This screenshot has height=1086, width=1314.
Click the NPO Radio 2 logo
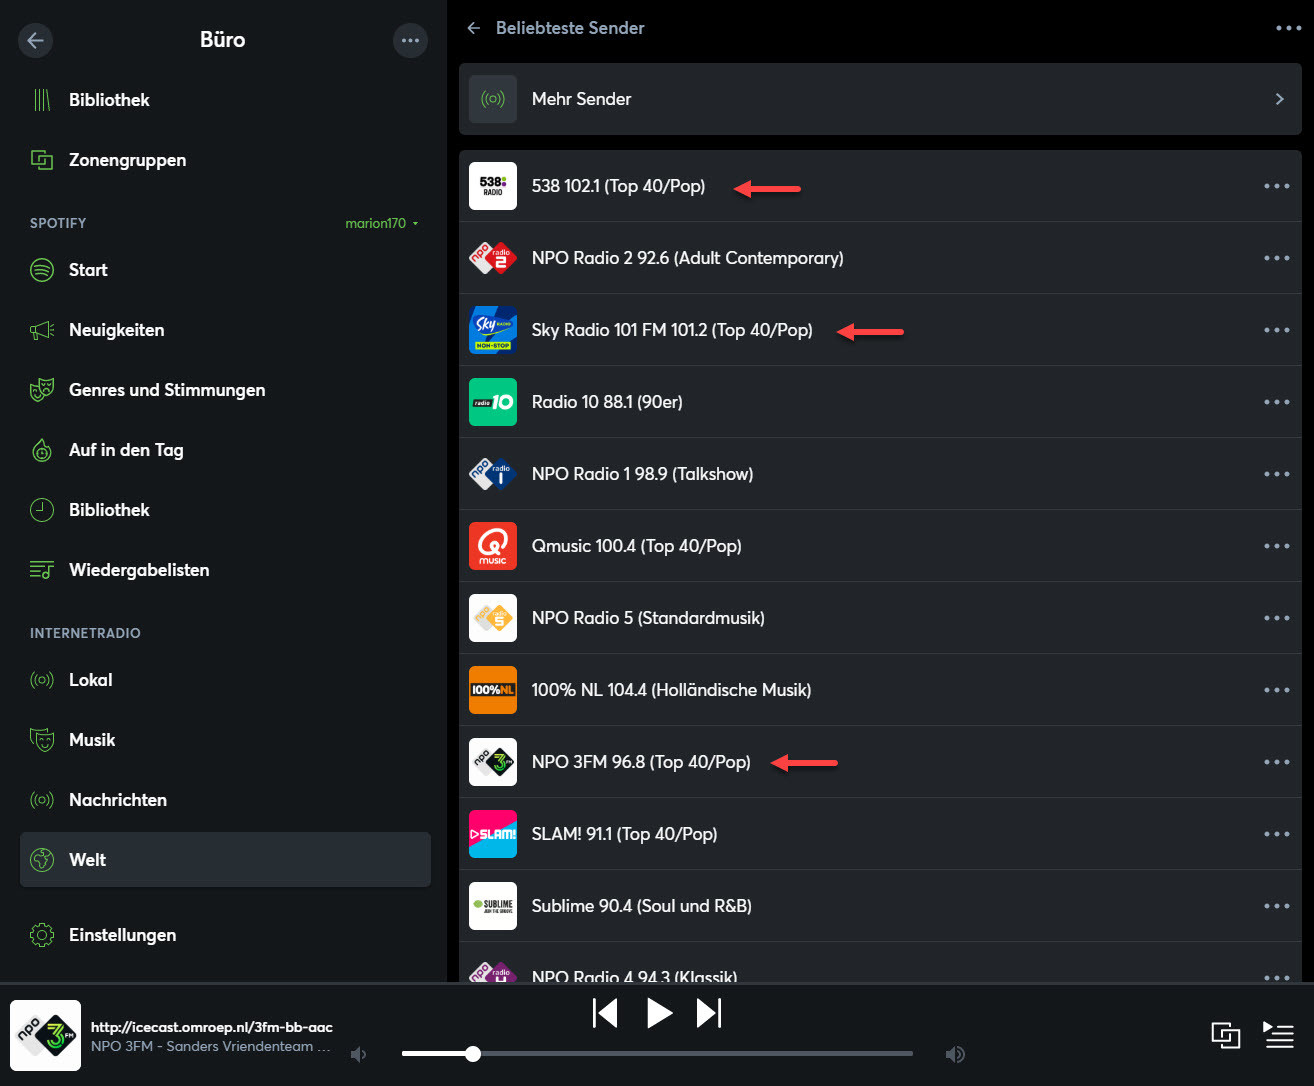493,258
